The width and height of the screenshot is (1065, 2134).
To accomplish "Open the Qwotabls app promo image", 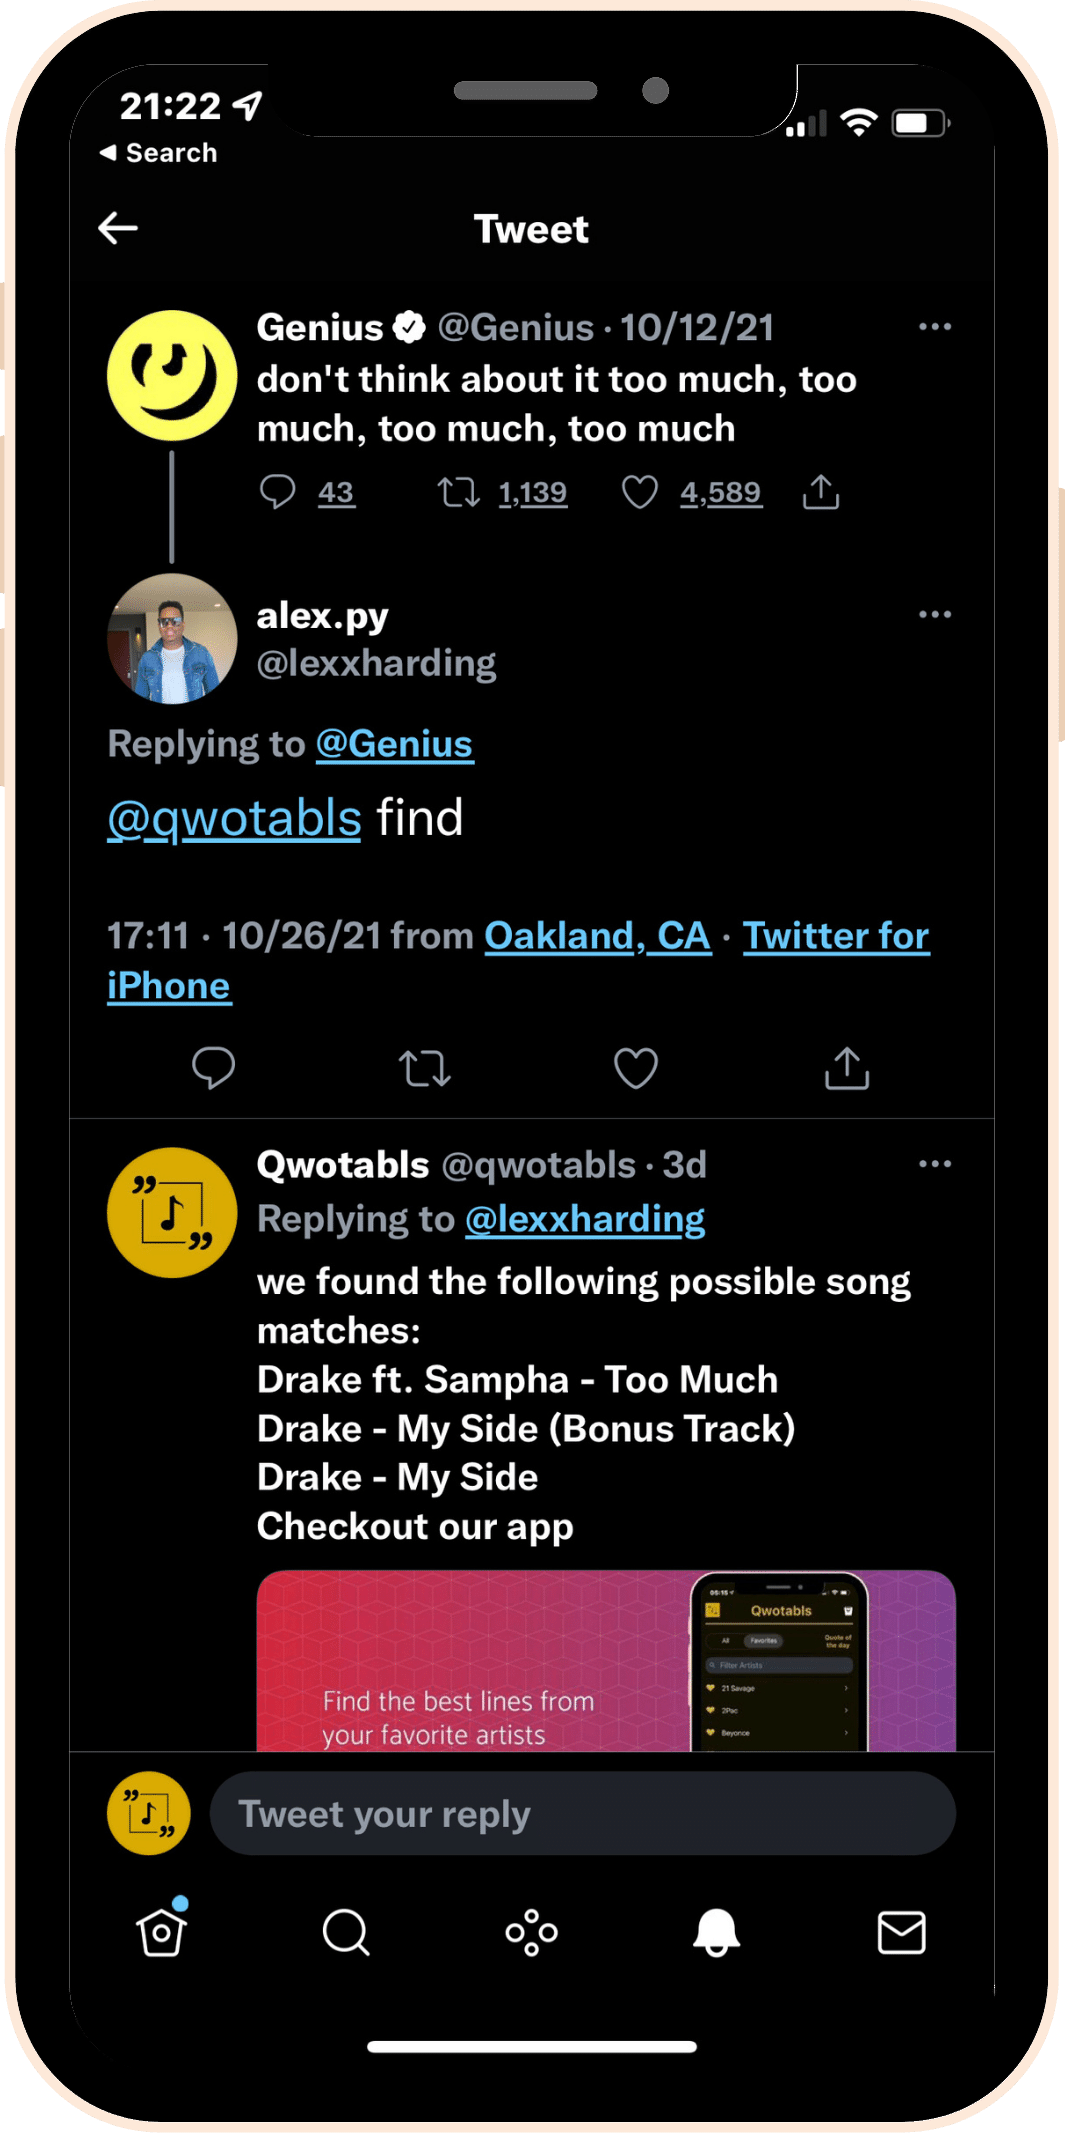I will (605, 1661).
